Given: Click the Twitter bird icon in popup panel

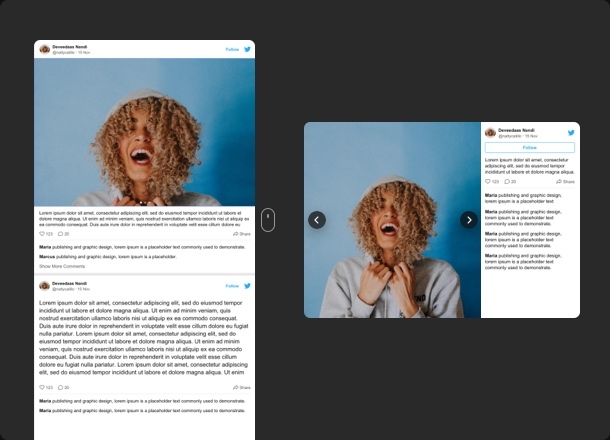Looking at the screenshot, I should [572, 132].
